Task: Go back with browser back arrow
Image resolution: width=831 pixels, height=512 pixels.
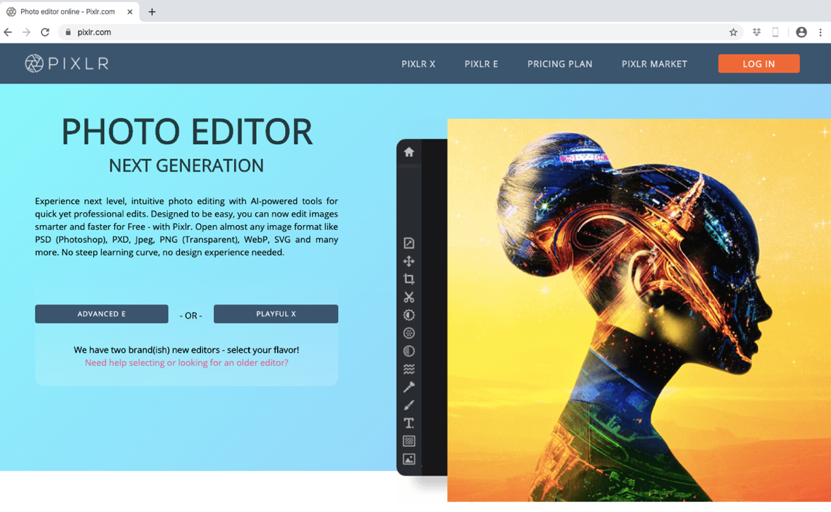Action: click(8, 32)
